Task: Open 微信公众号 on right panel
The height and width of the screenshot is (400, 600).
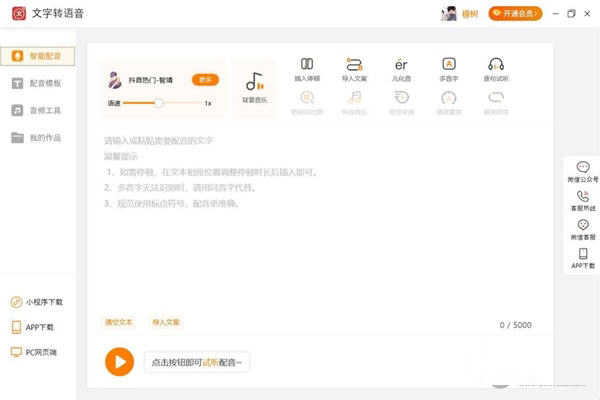Action: 583,171
